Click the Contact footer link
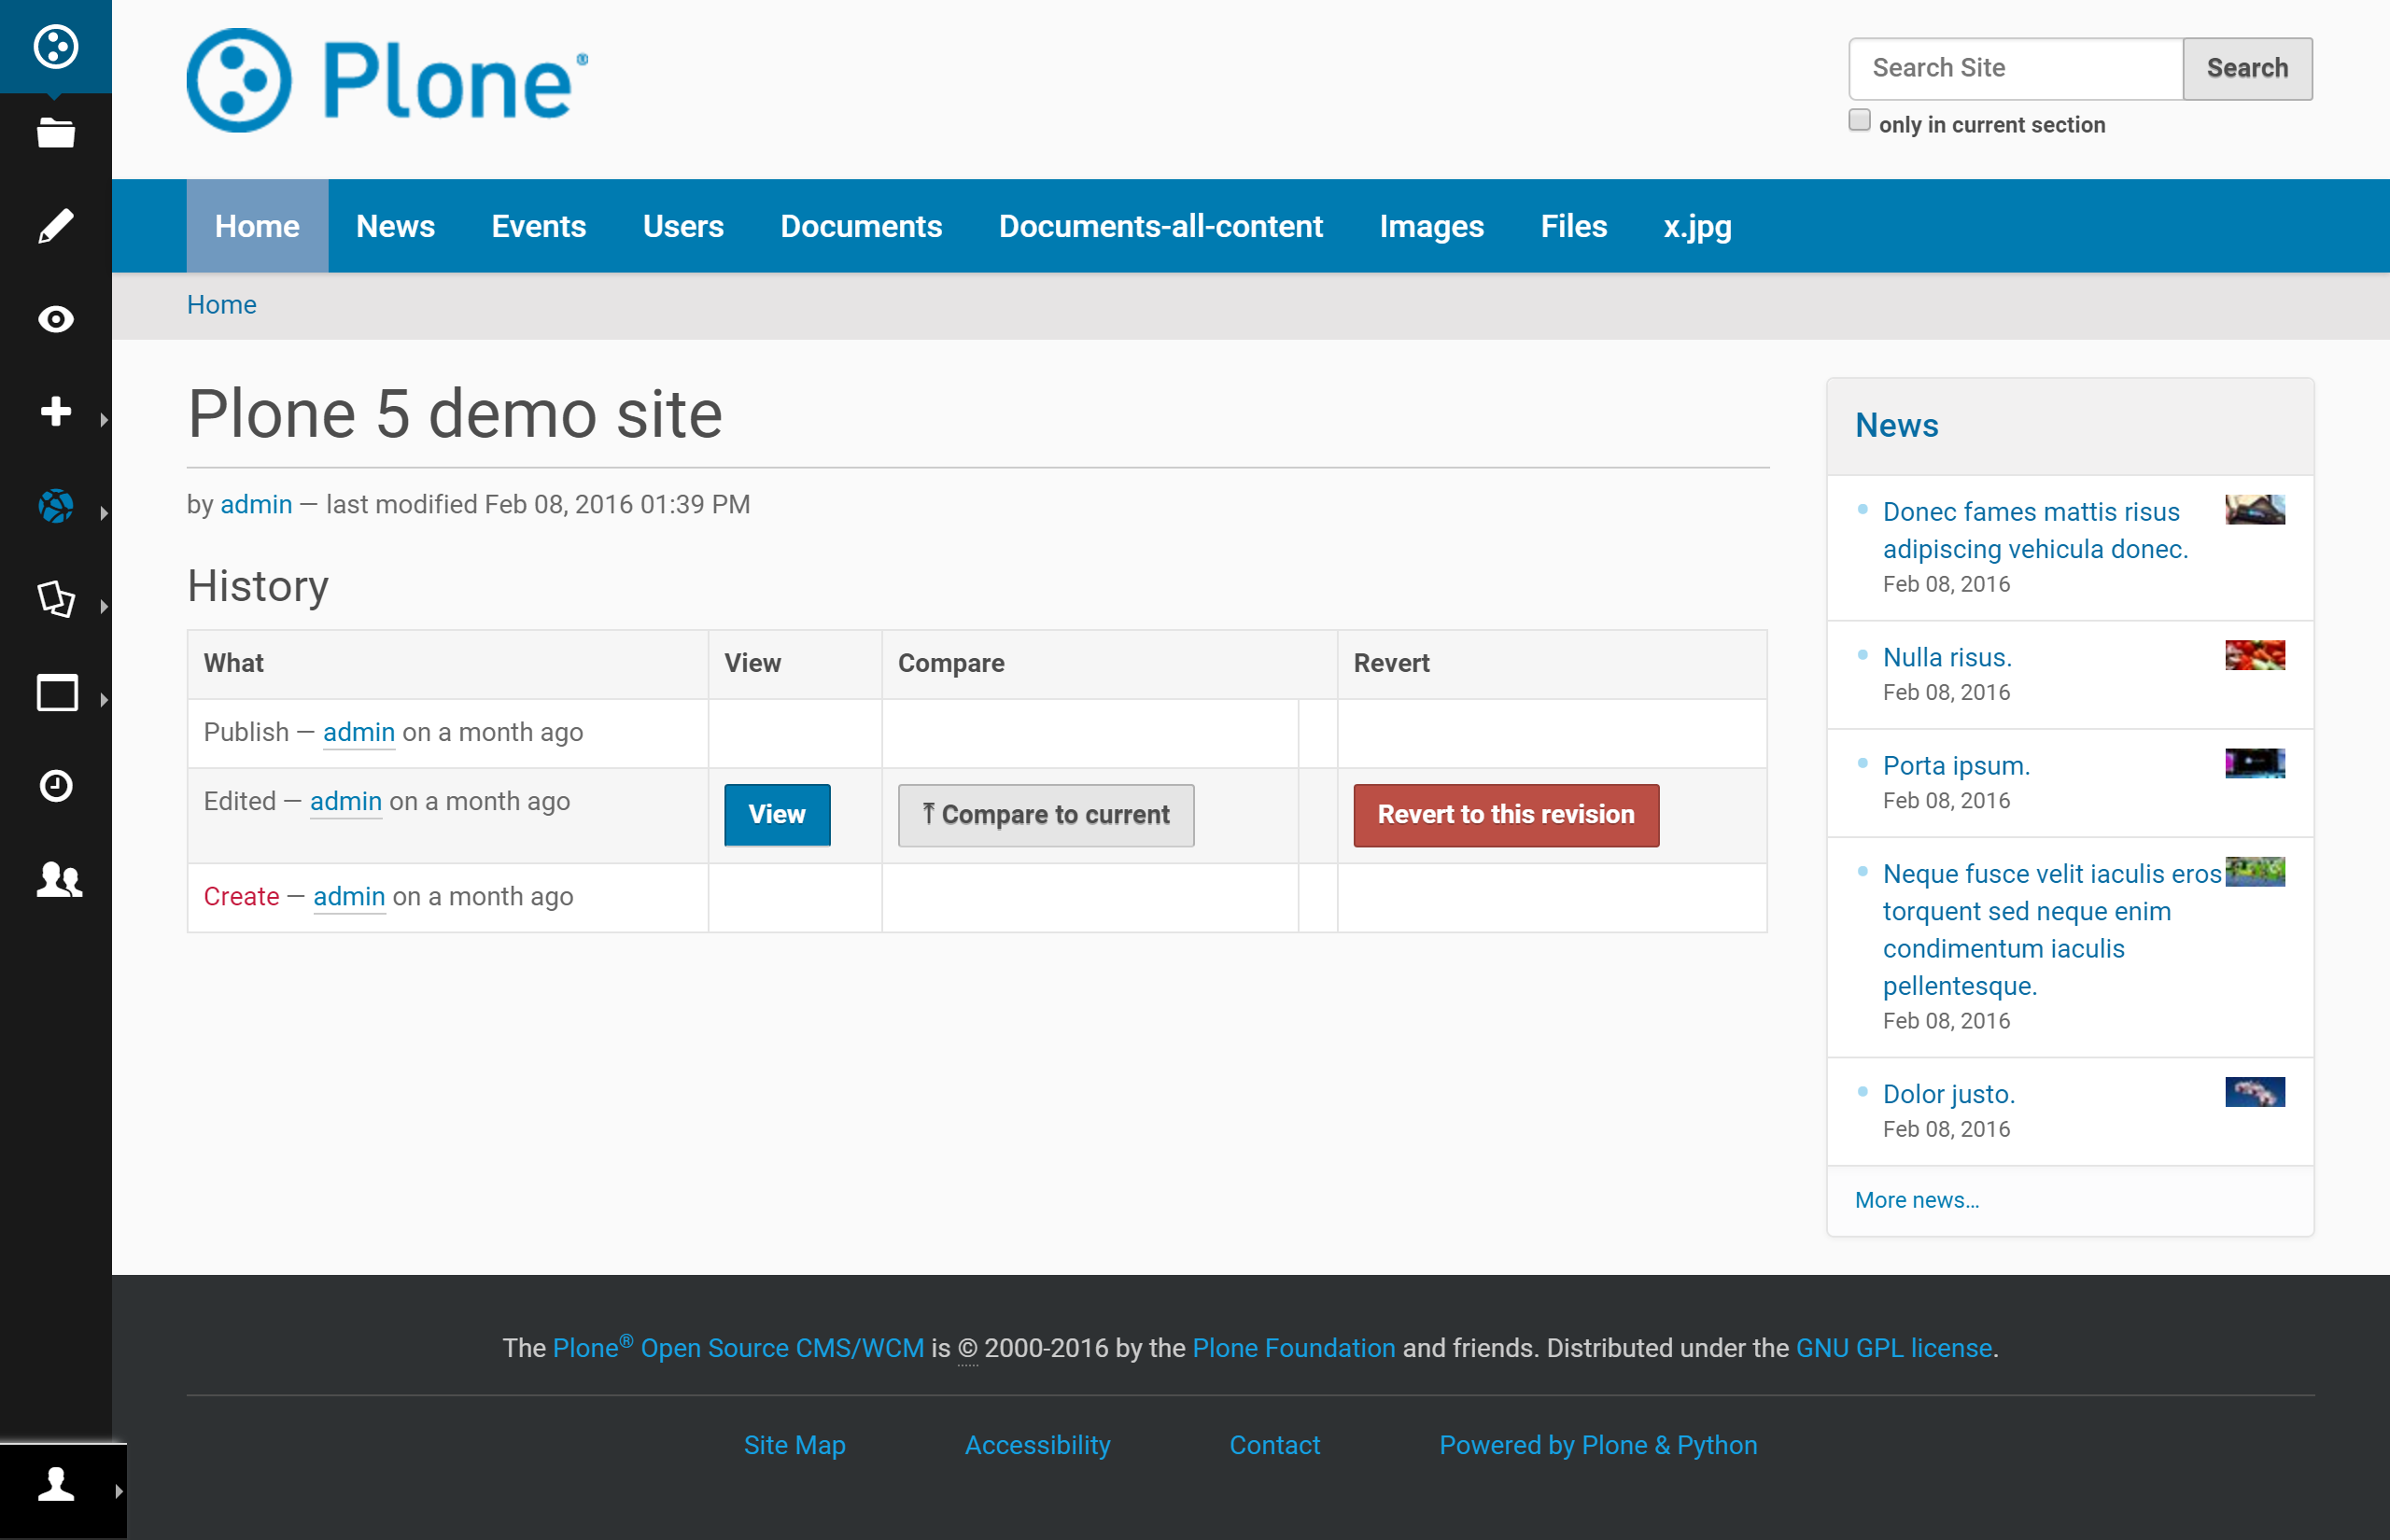Viewport: 2390px width, 1540px height. [x=1274, y=1445]
